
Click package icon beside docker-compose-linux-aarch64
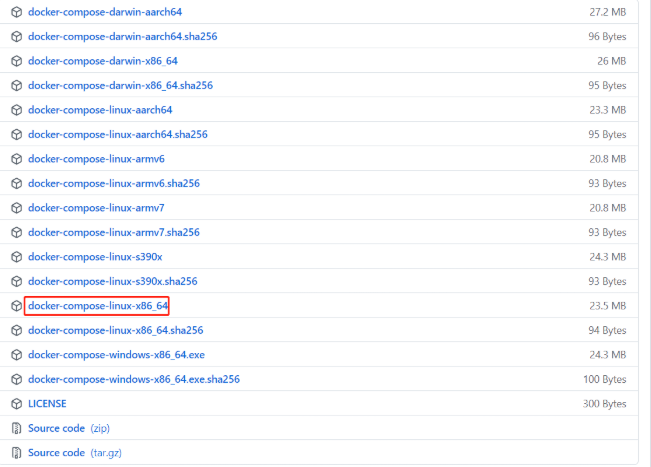16,110
